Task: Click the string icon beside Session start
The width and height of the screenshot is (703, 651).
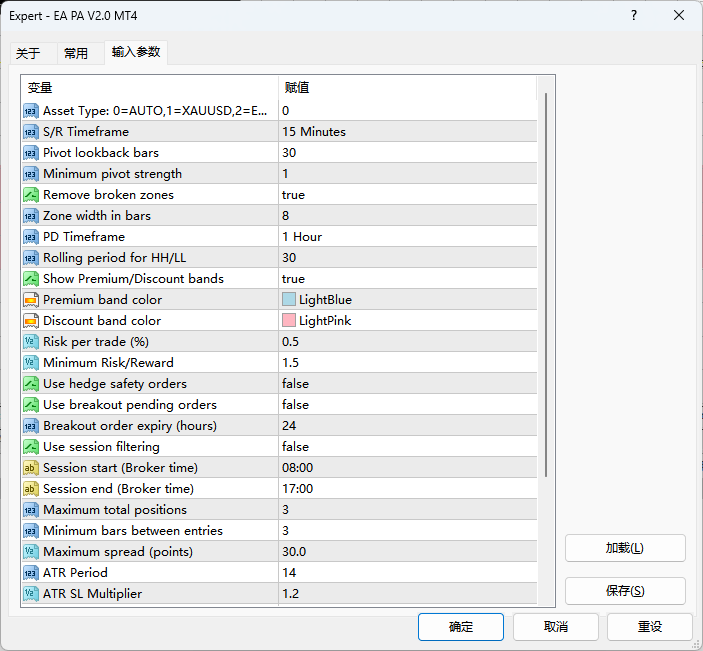Action: pos(31,468)
